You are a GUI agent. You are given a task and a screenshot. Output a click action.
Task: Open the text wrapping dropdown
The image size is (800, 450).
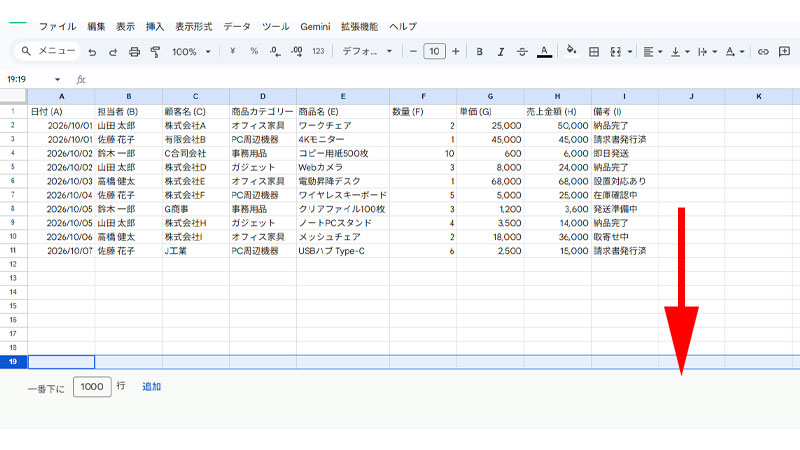707,52
